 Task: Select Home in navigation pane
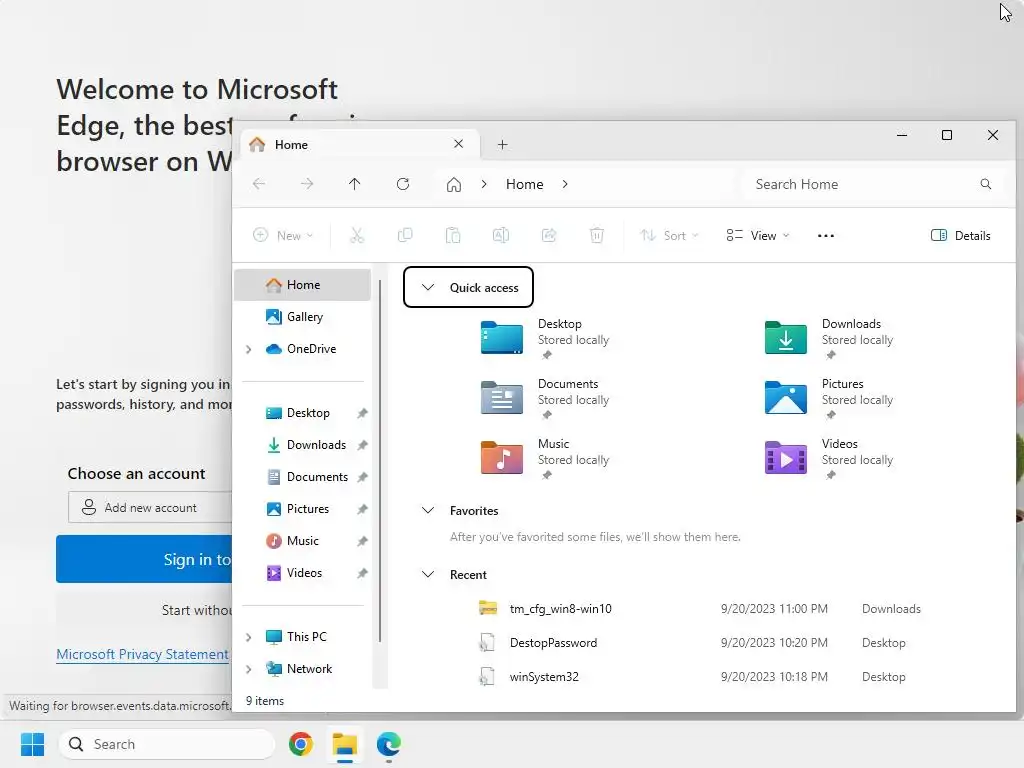tap(303, 285)
